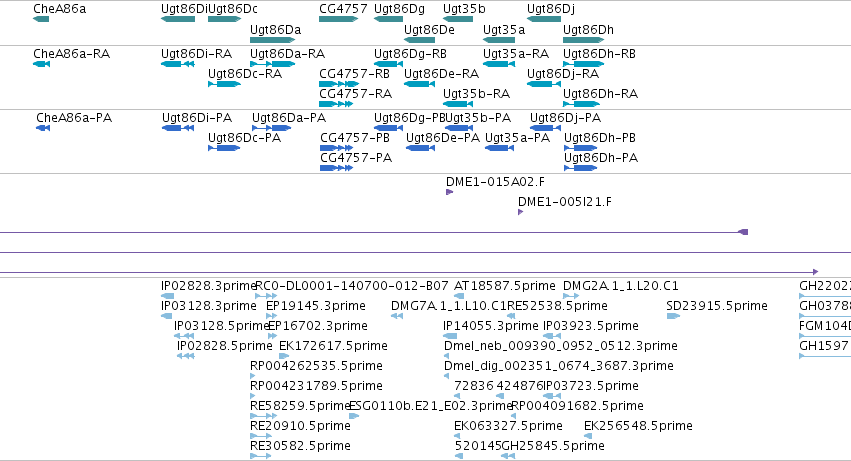Select the GH25845.5prime EST label
851x461 pixels.
(554, 446)
